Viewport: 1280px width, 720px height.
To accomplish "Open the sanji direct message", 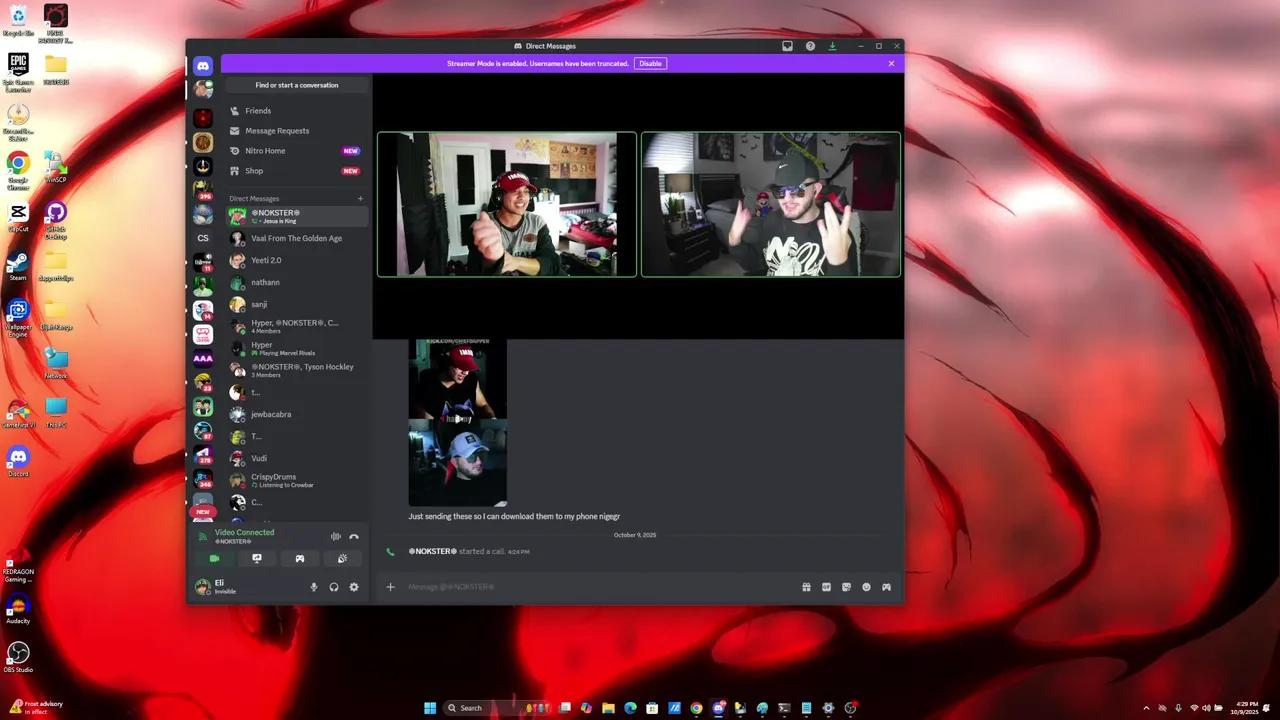I will pos(297,304).
